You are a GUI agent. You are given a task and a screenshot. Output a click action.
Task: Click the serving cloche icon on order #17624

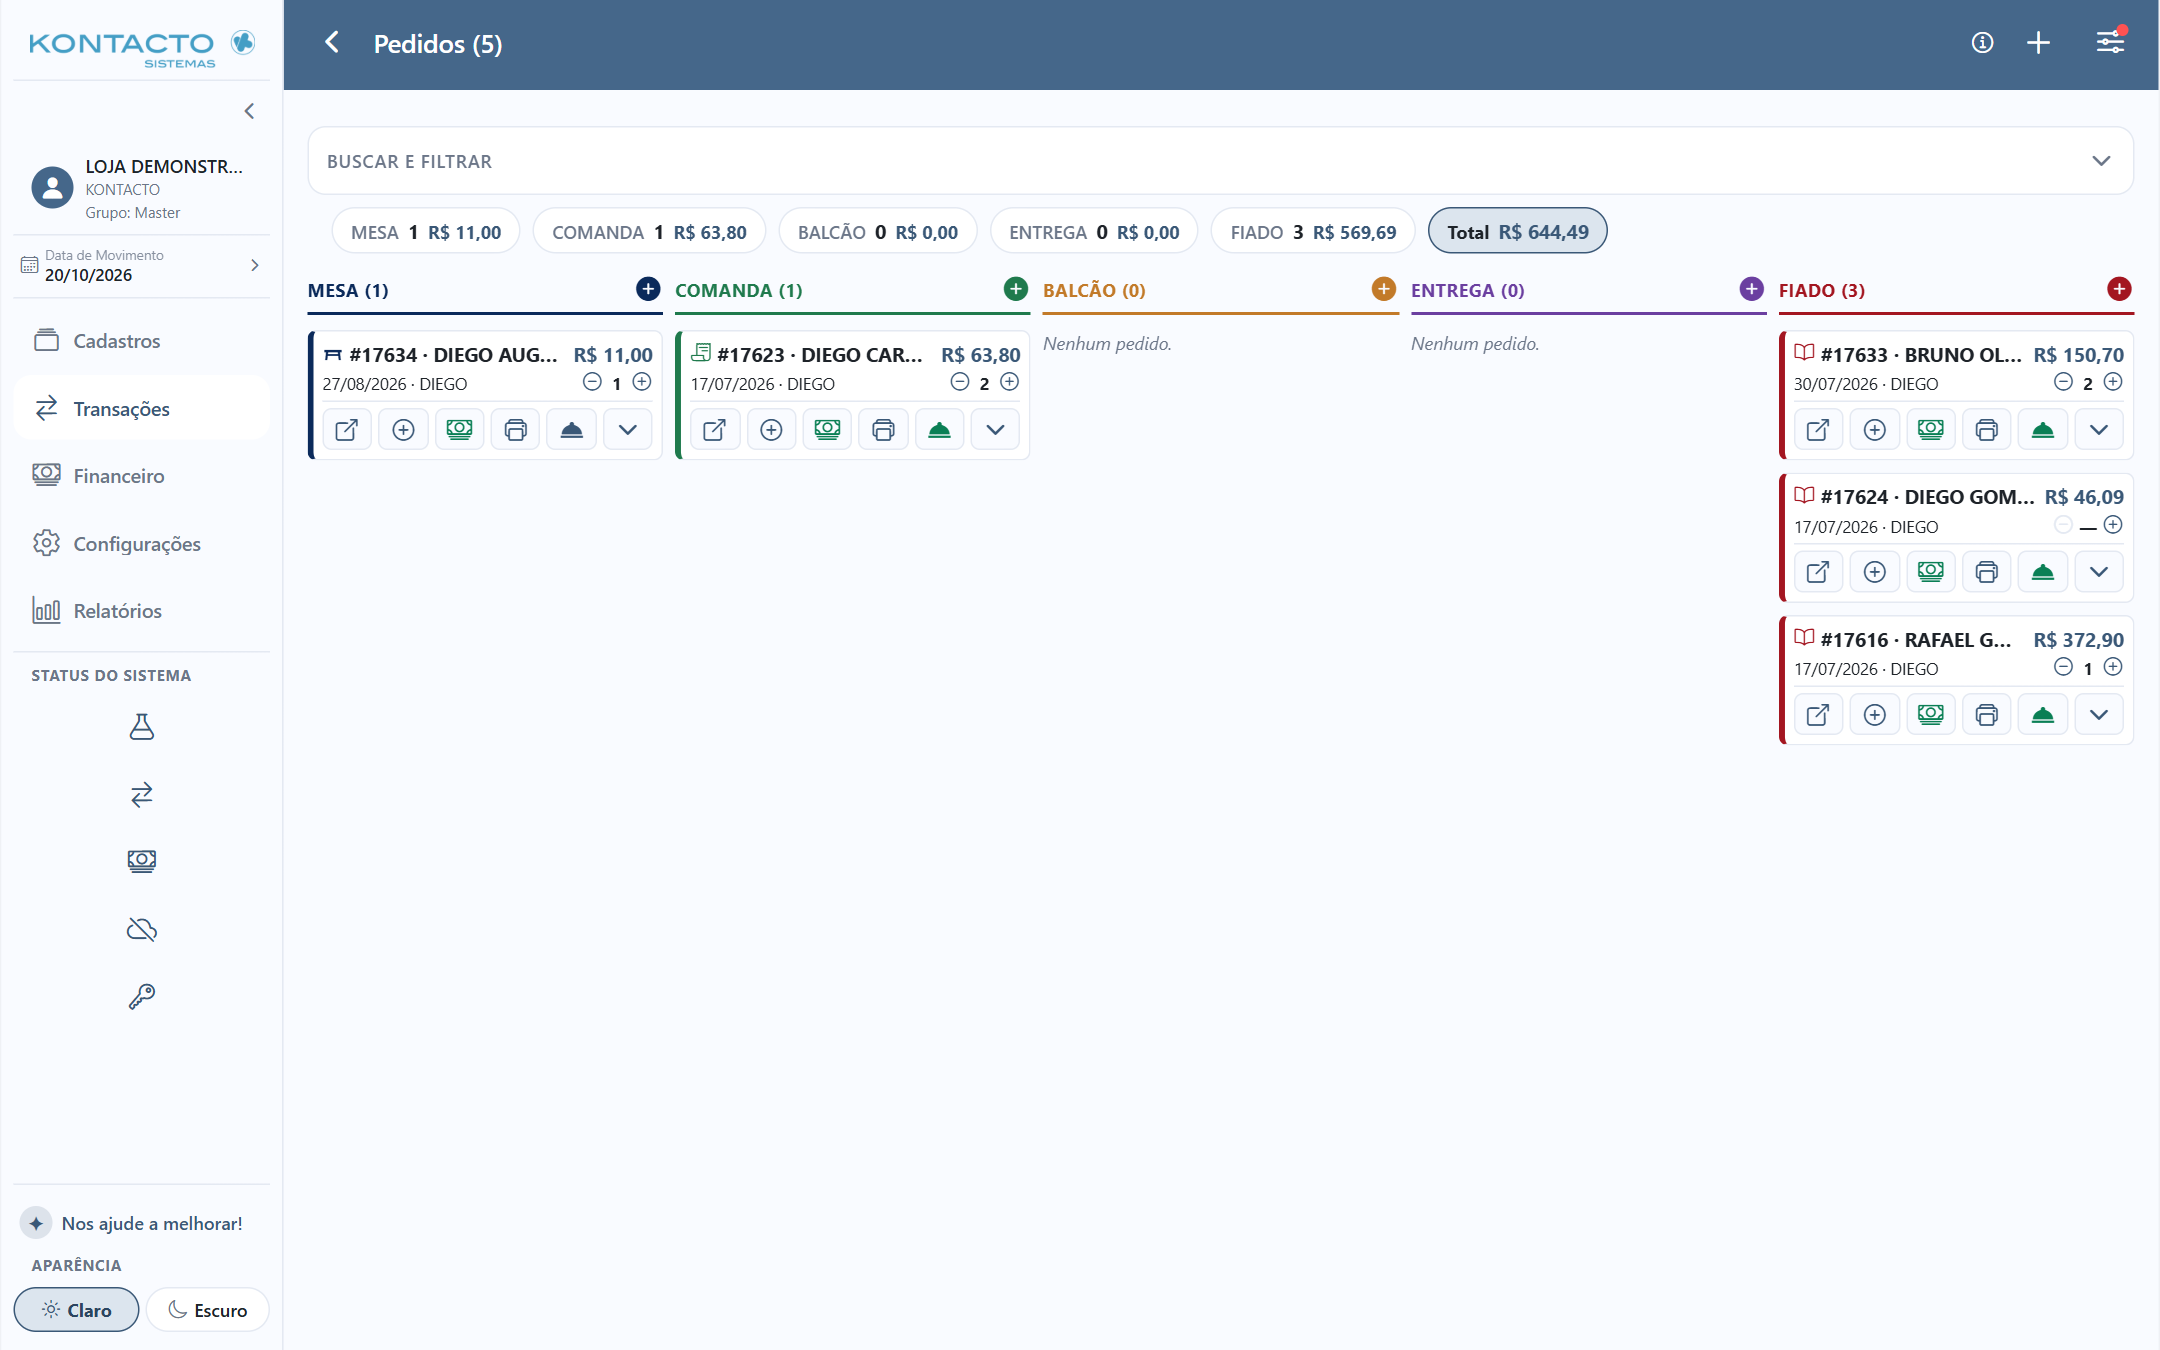(2042, 572)
